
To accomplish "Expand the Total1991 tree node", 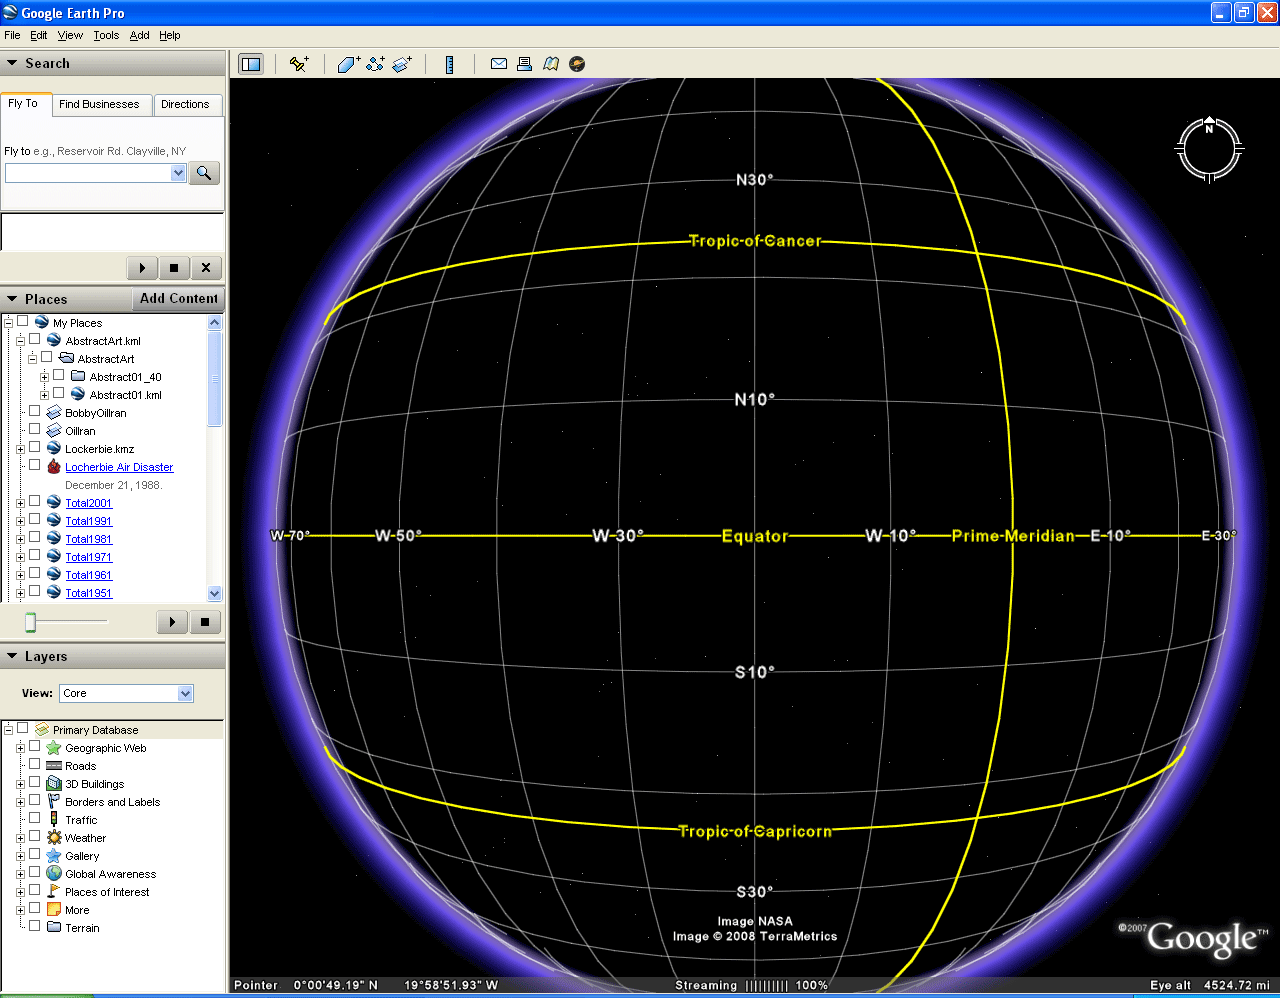I will tap(20, 521).
